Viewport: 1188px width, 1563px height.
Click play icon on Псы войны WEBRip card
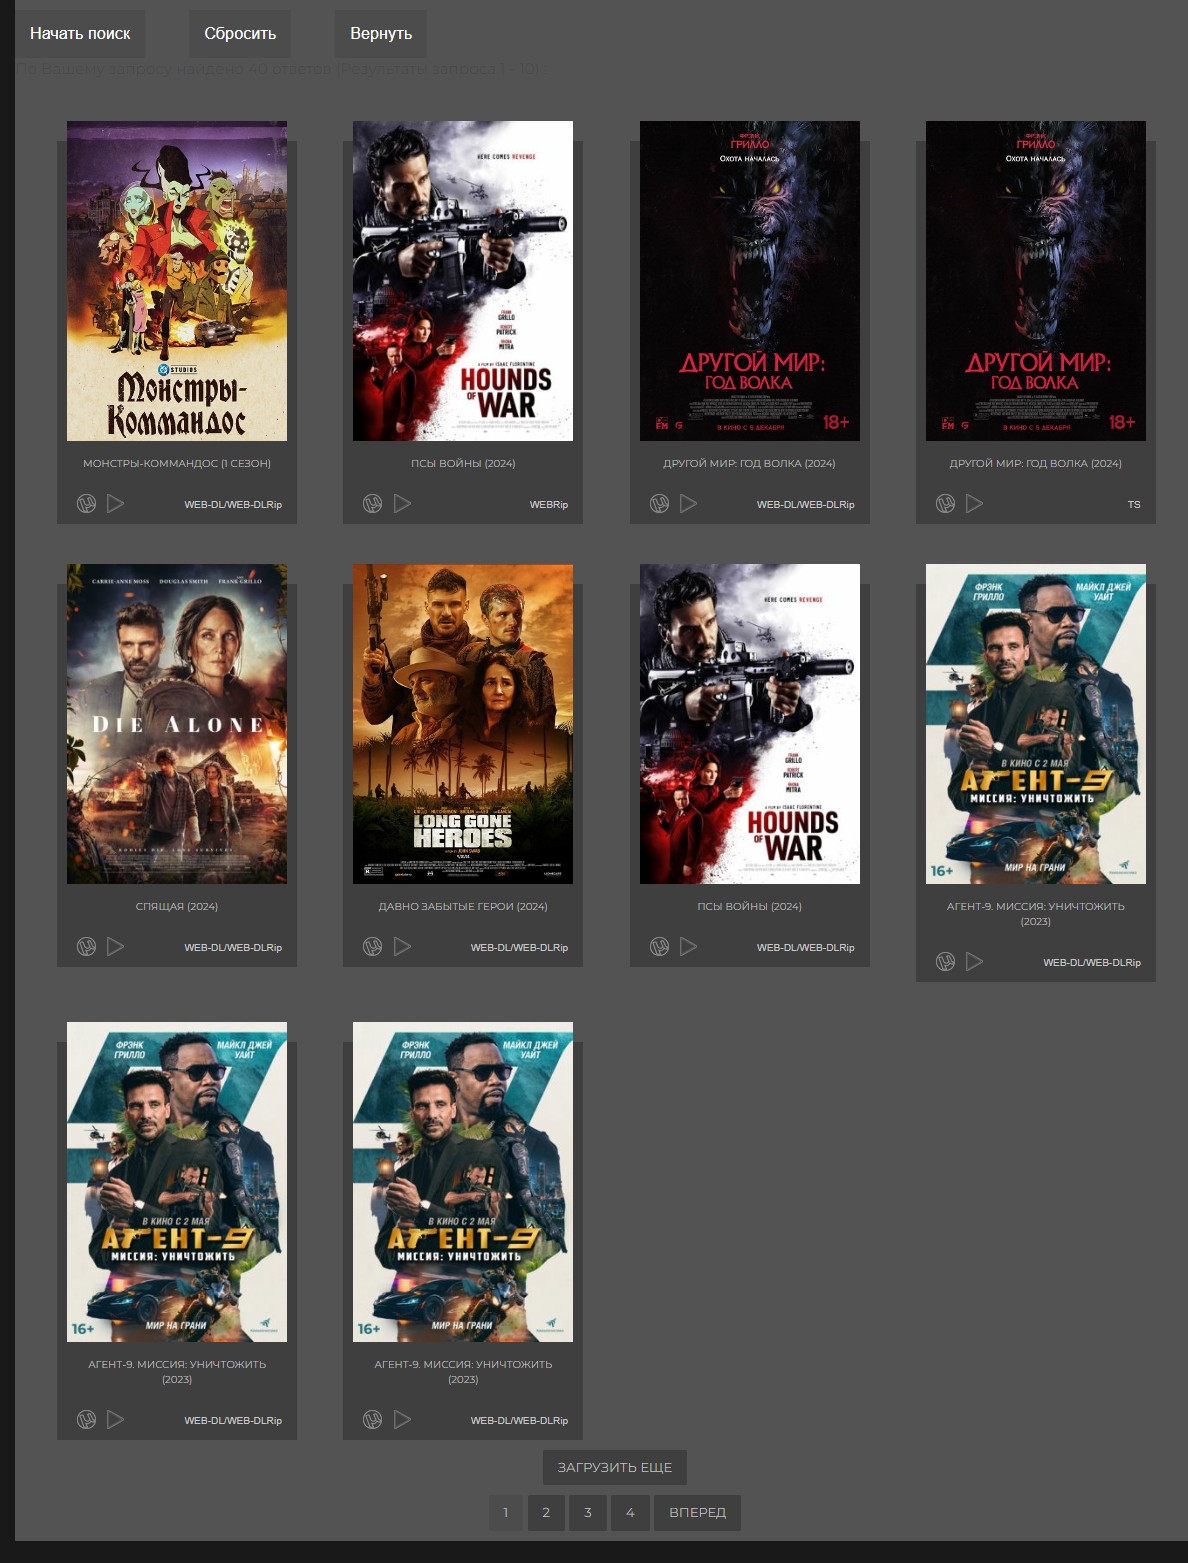[x=402, y=504]
